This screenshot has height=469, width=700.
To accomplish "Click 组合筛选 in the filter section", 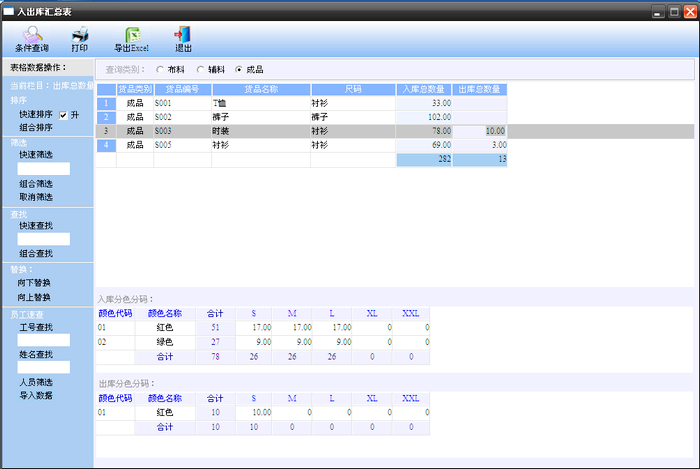I will coord(35,184).
